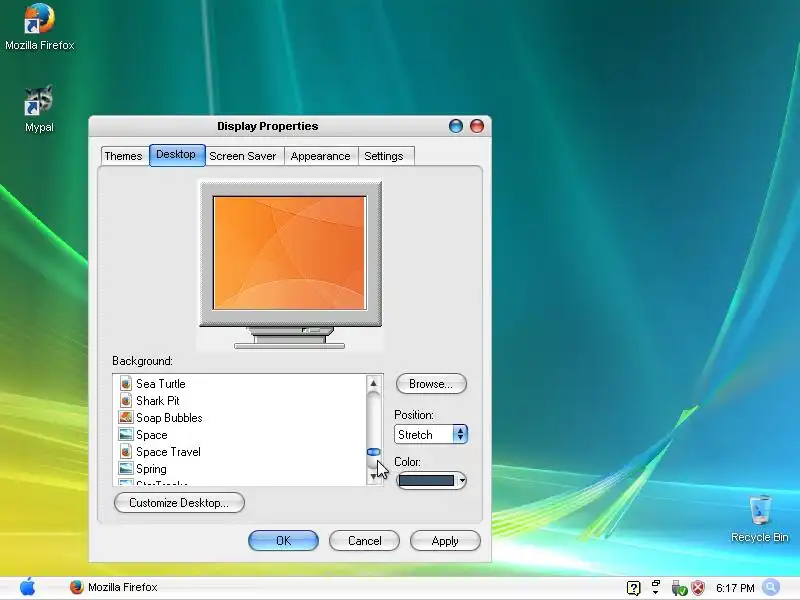Click the Spring image file icon
This screenshot has width=800, height=600.
[126, 468]
